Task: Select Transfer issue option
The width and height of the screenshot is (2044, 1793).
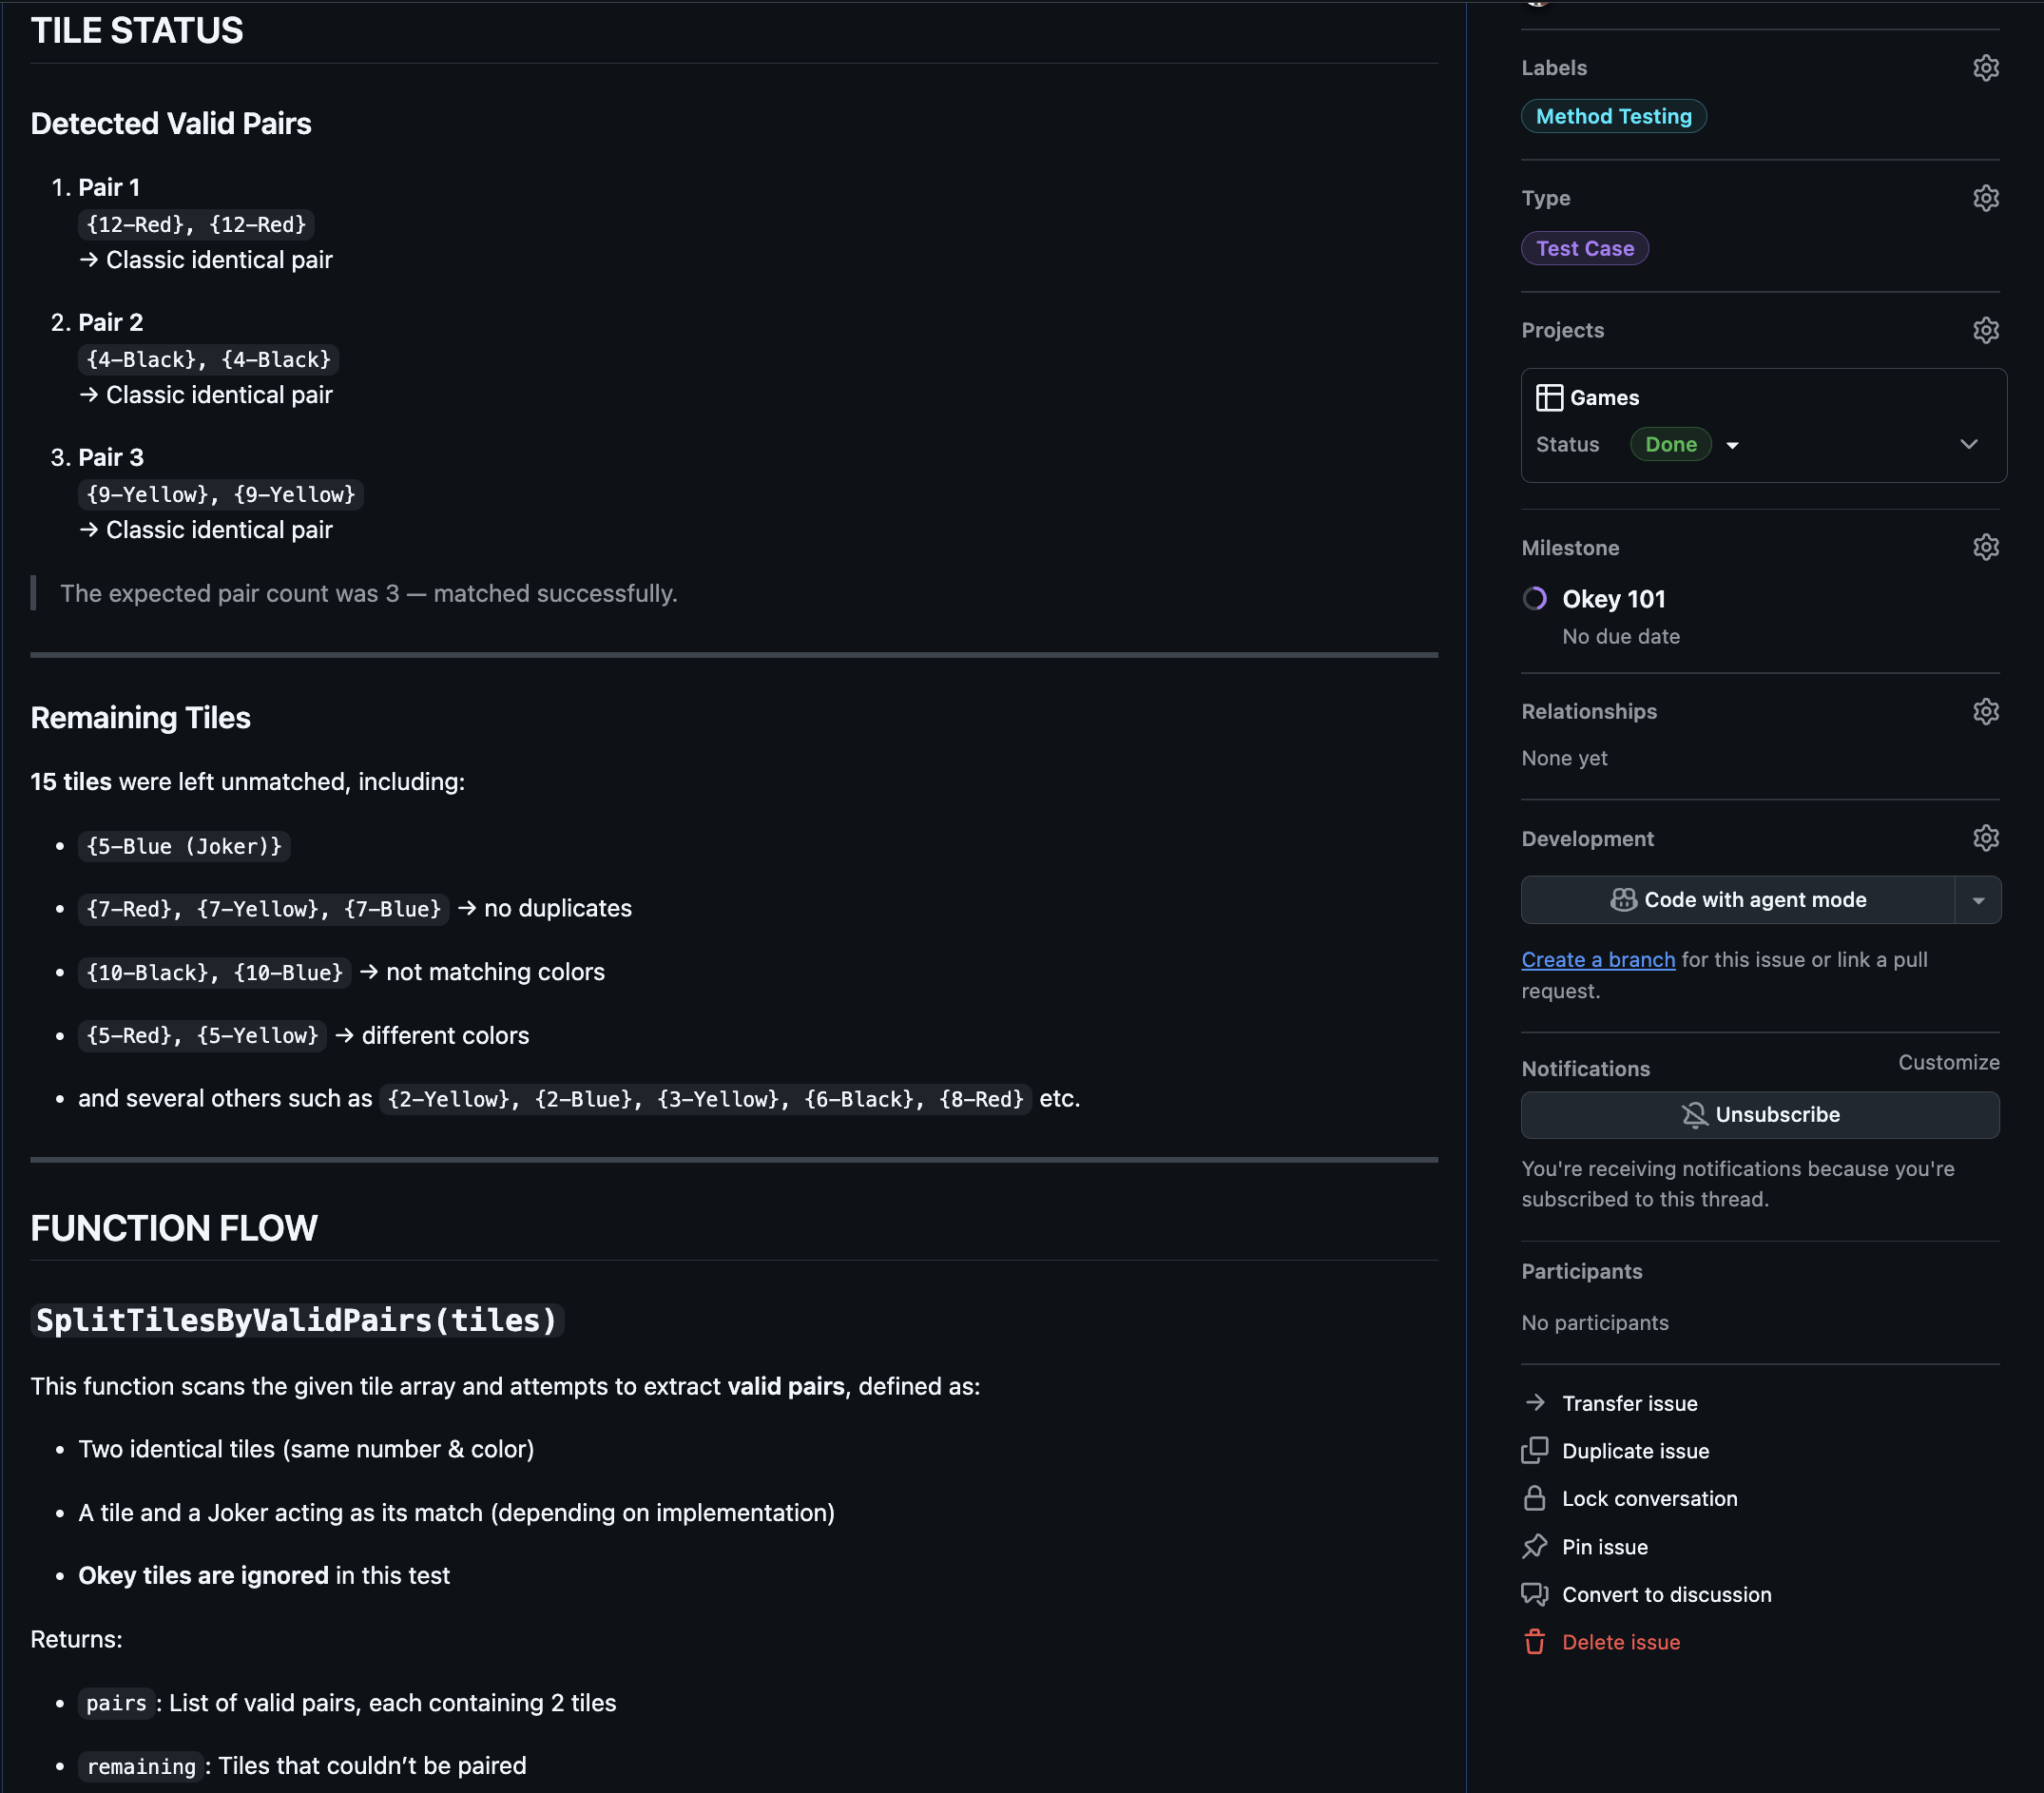Action: 1629,1403
